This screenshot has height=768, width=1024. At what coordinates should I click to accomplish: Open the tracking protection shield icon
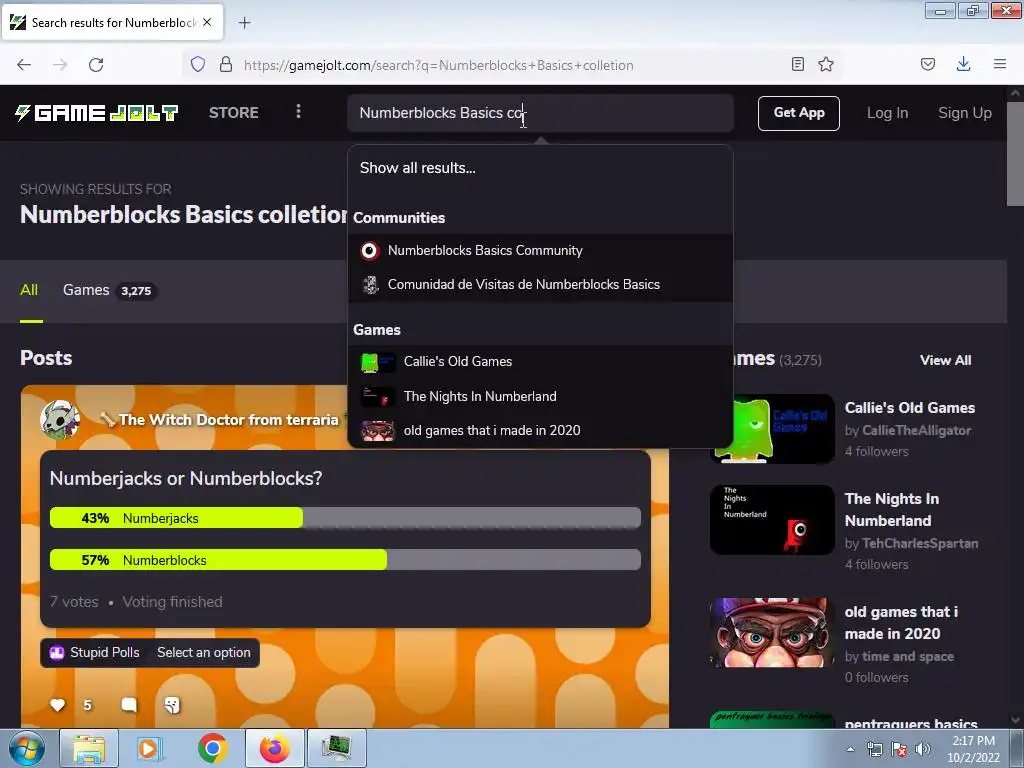(x=198, y=64)
